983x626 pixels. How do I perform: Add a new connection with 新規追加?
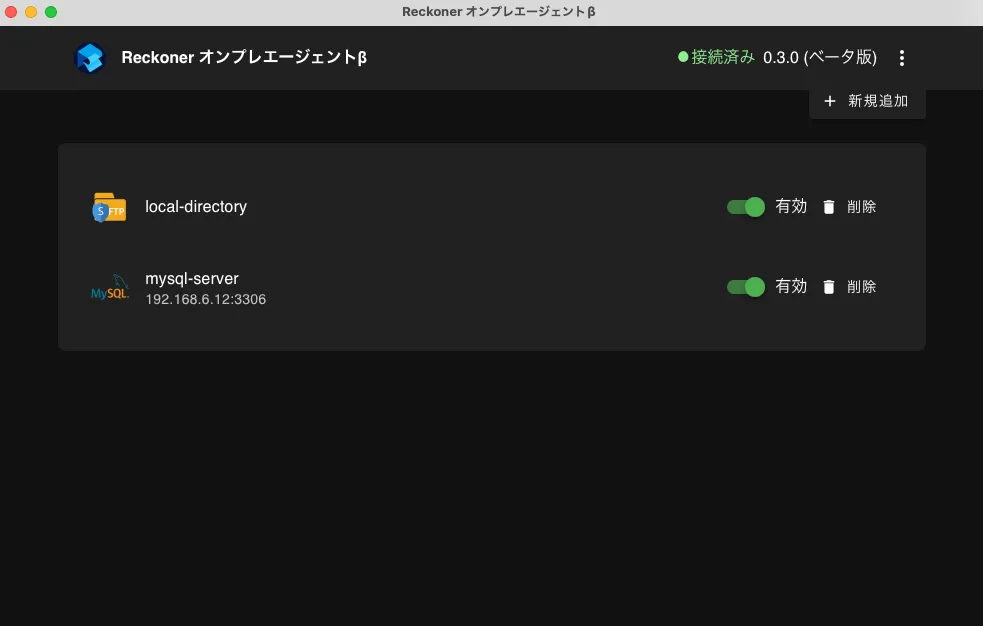coord(867,102)
